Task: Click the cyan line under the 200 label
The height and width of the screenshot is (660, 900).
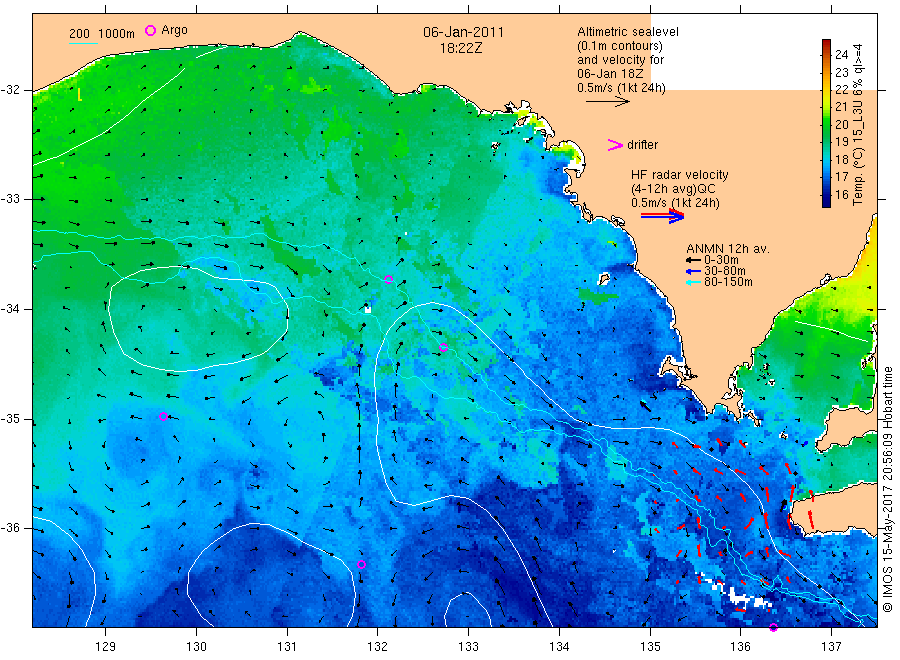Action: tap(83, 43)
